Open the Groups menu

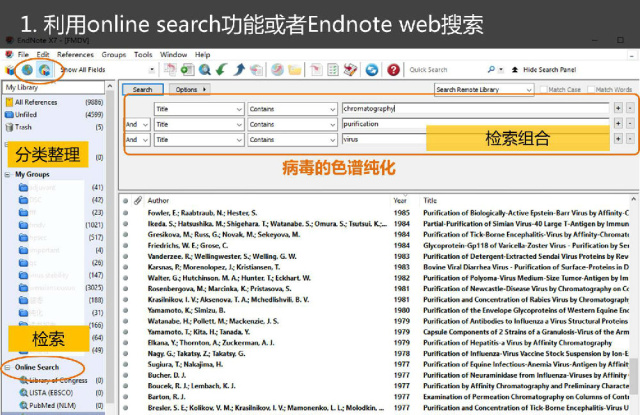(x=113, y=54)
